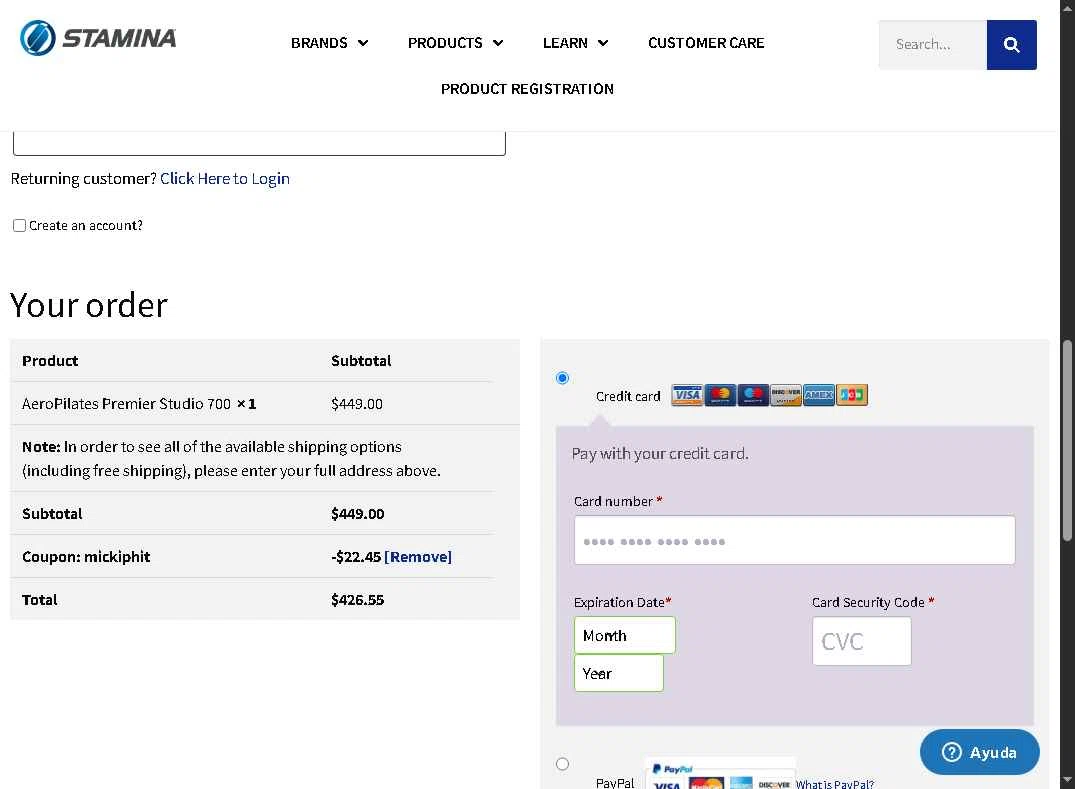
Task: Focus the search input field
Action: (932, 45)
